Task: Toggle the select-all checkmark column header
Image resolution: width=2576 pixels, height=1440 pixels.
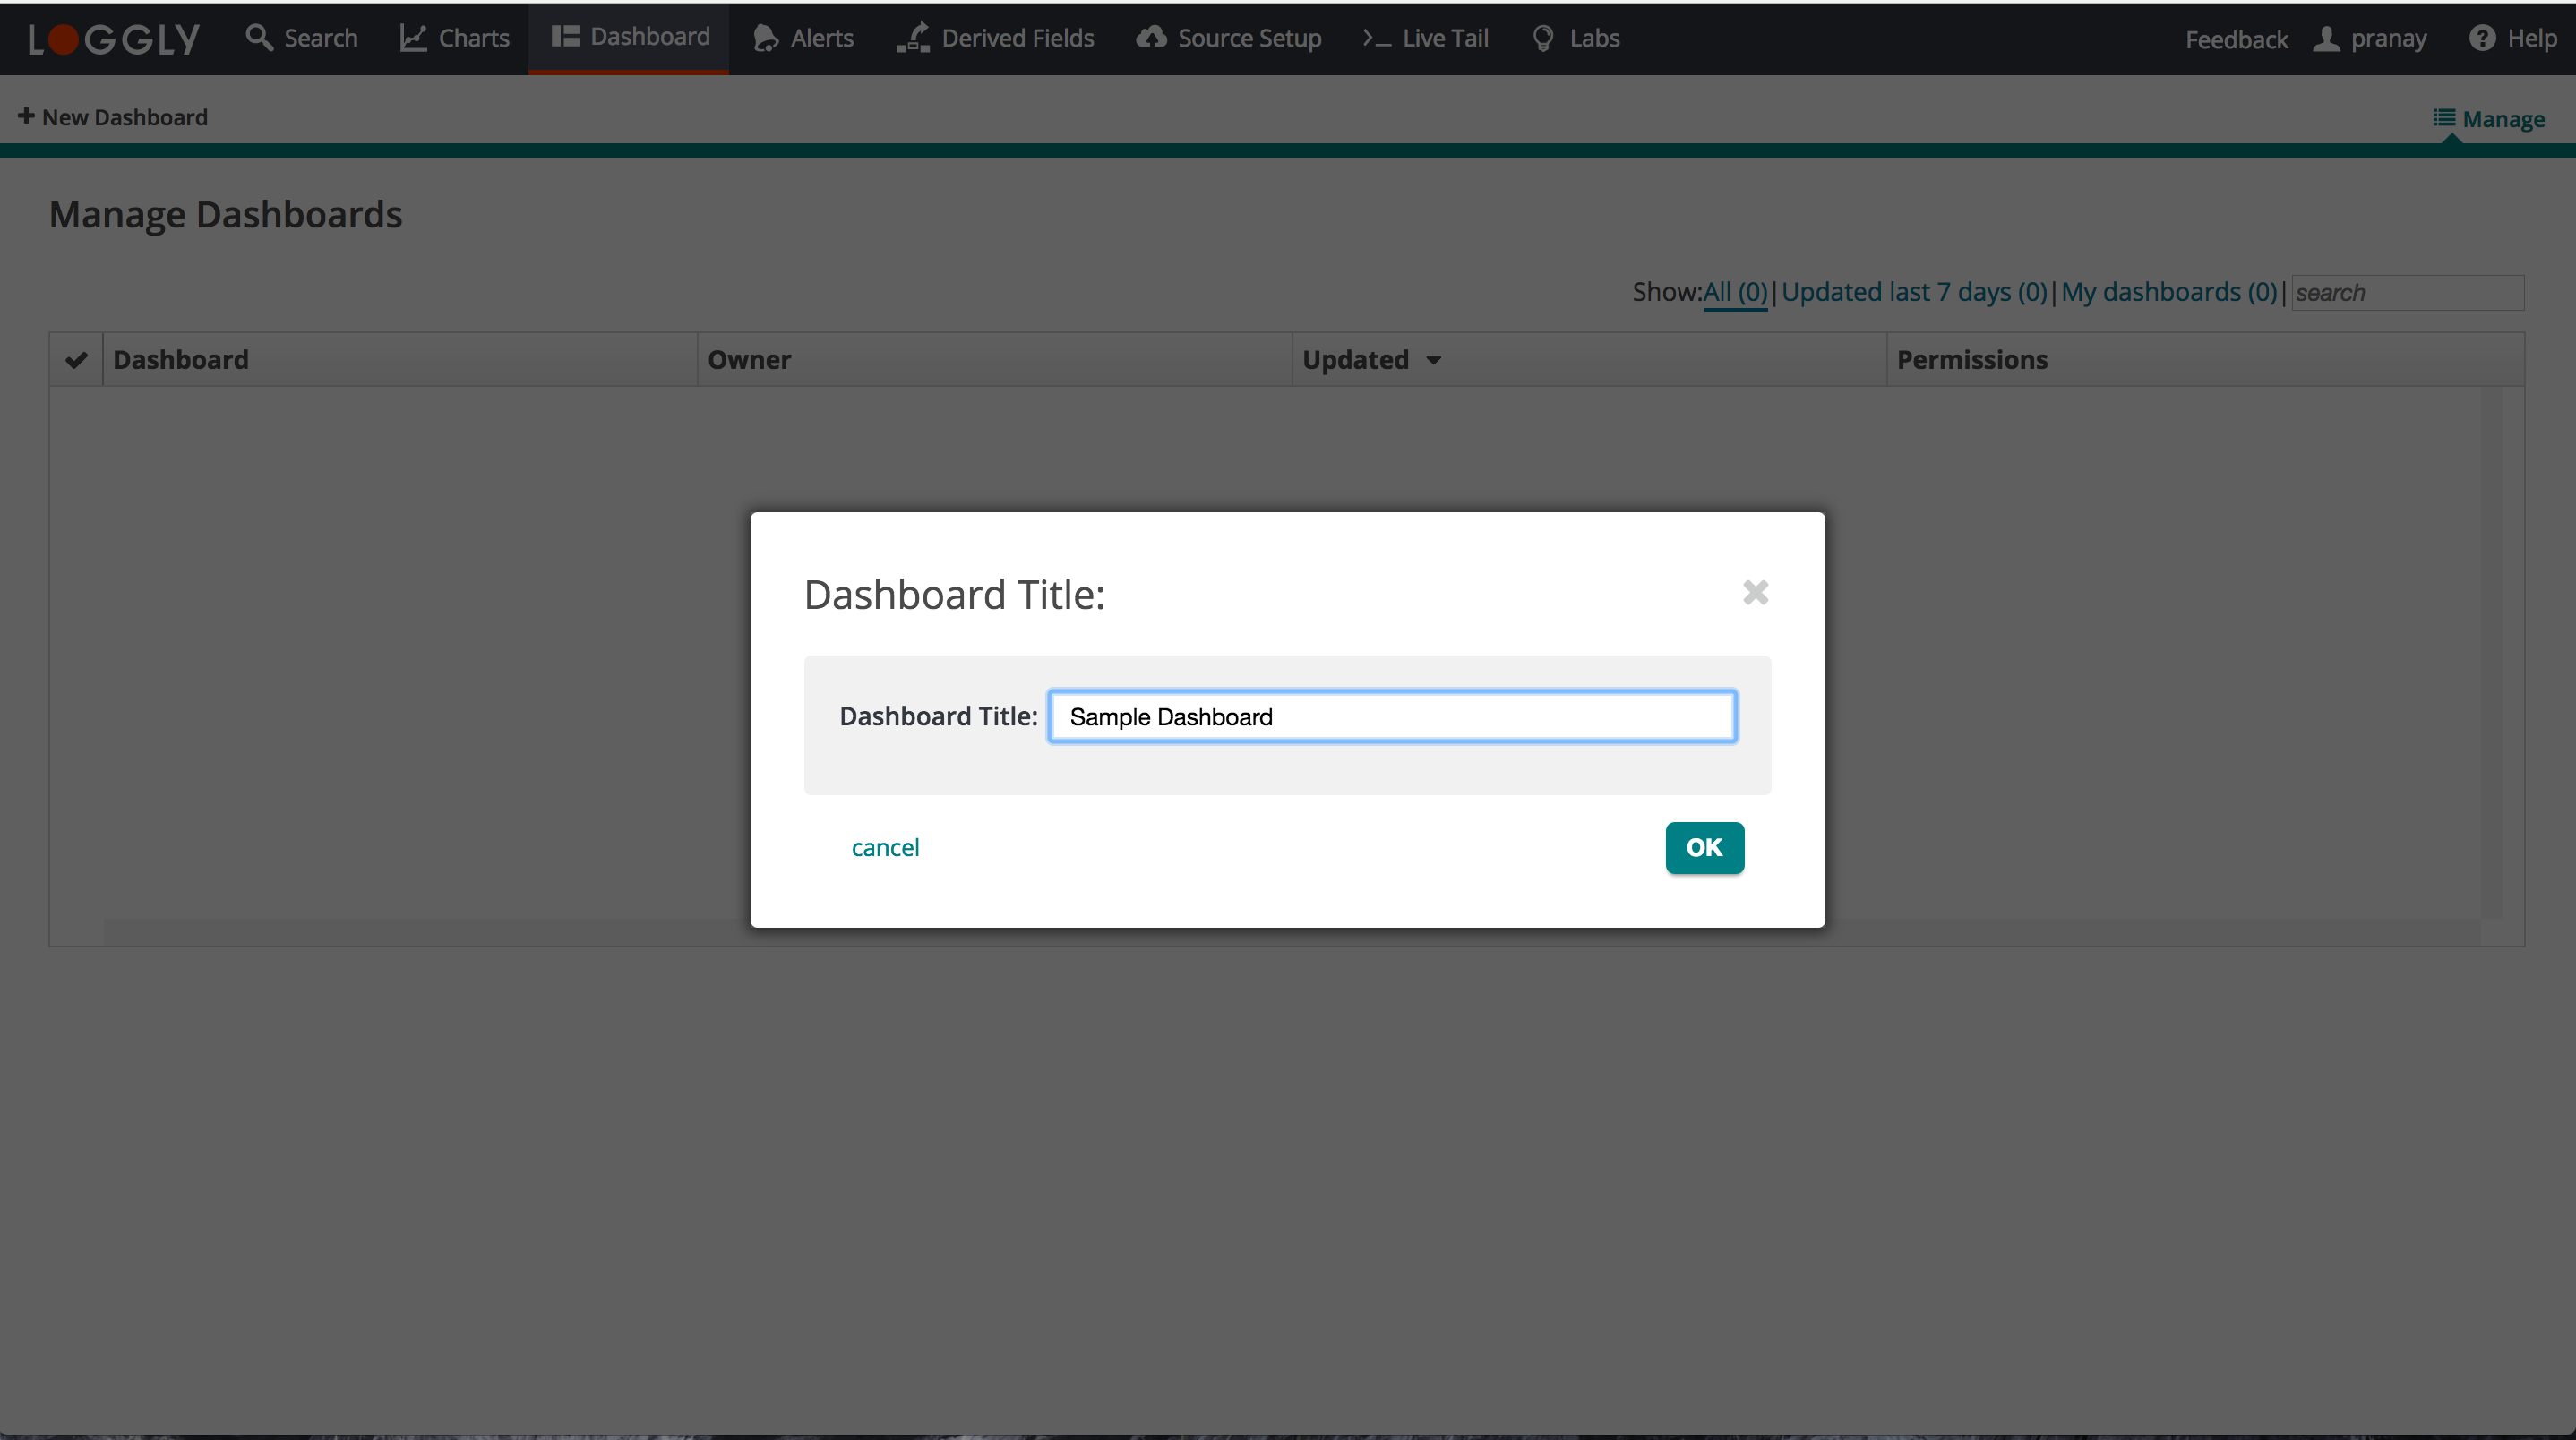Action: click(76, 360)
